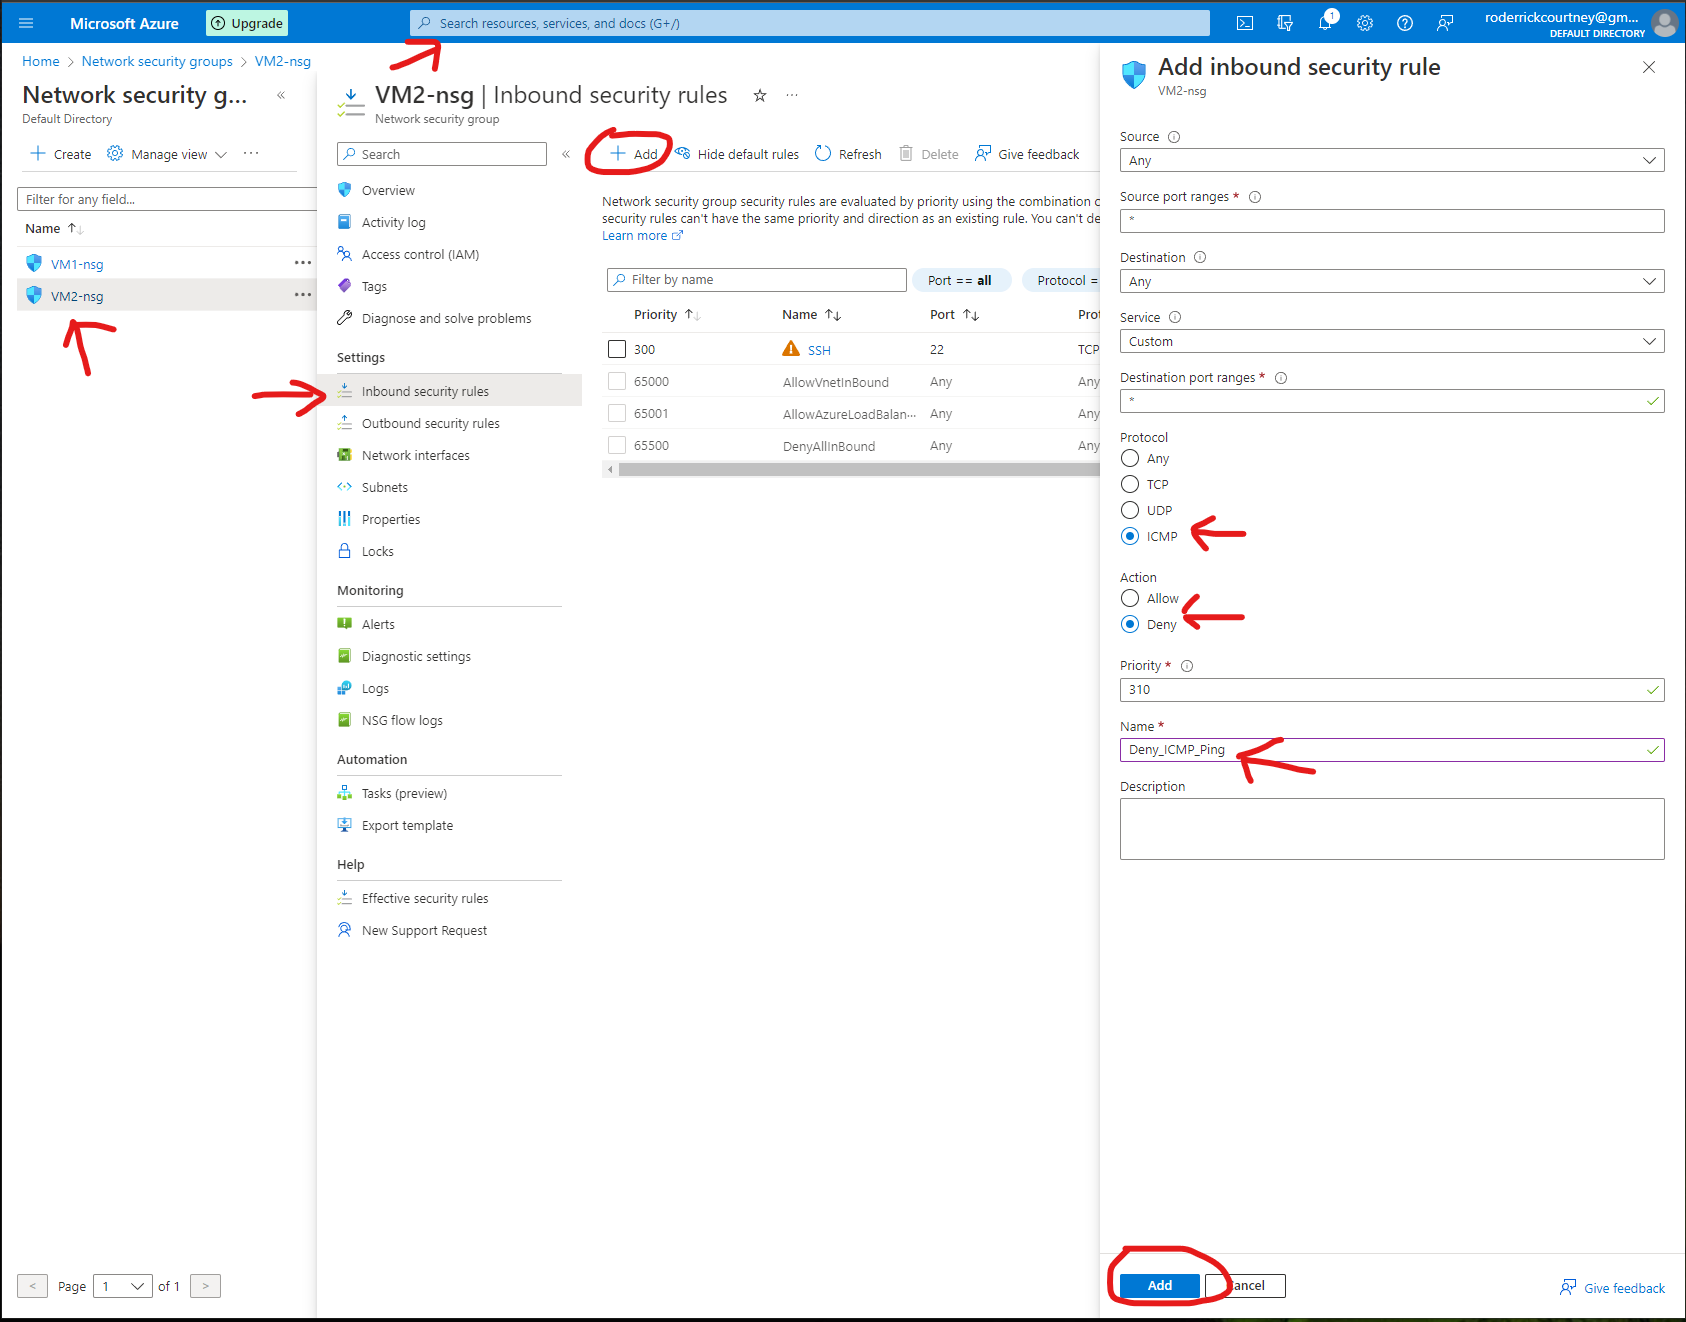Choose the Deny action radio button
1686x1322 pixels.
point(1130,624)
